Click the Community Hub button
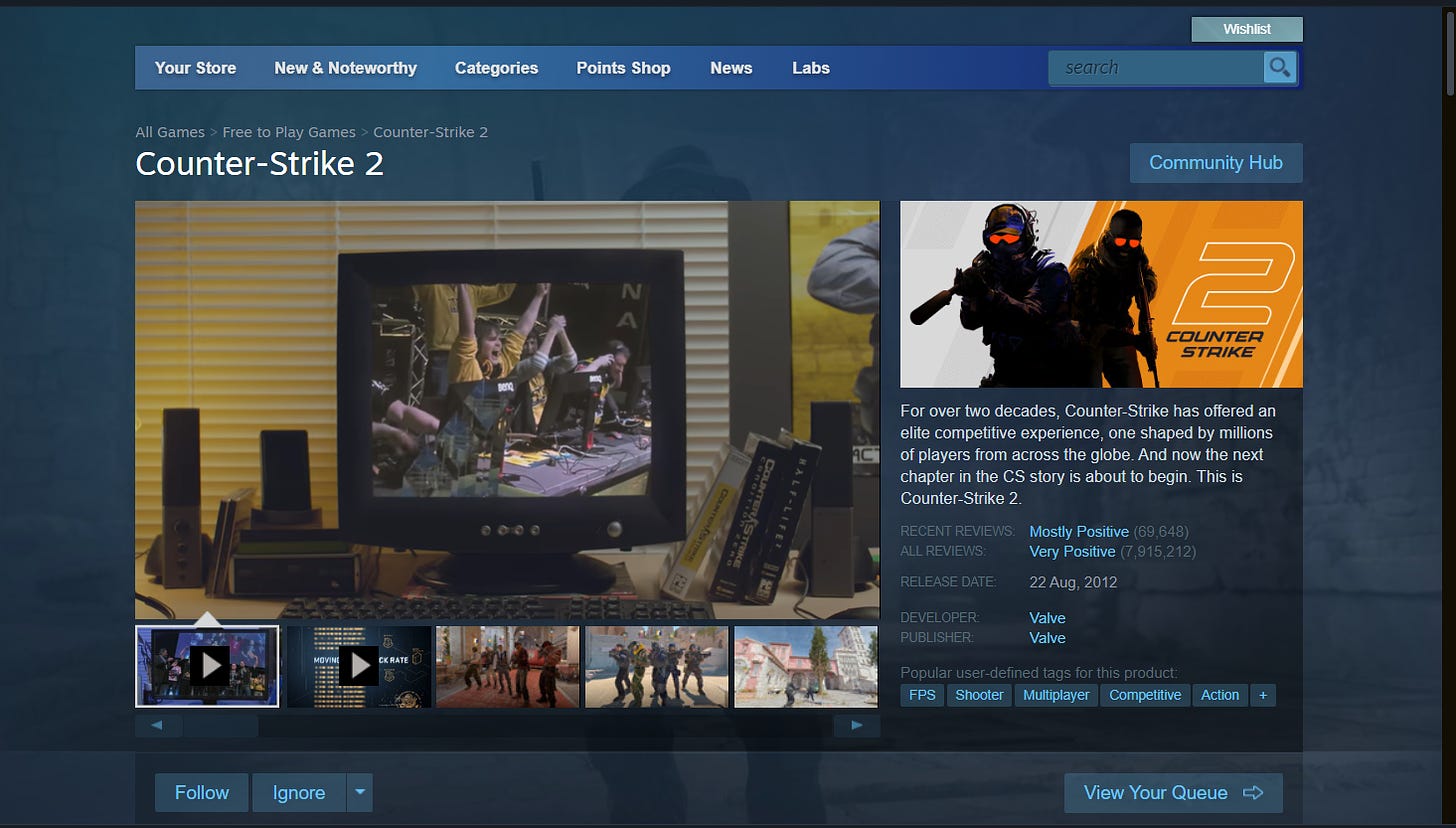The image size is (1456, 828). coord(1216,163)
